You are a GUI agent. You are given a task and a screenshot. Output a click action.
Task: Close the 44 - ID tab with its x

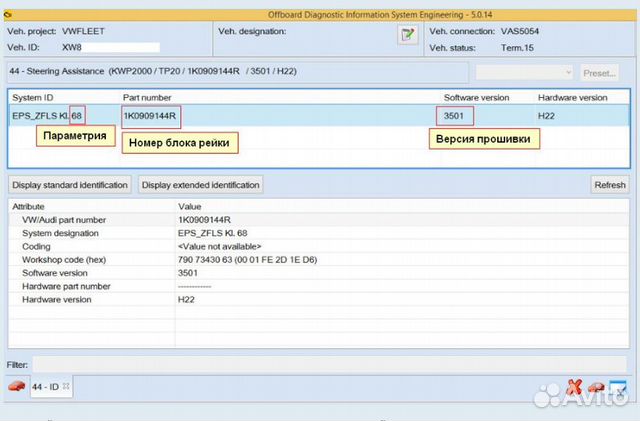(66, 386)
